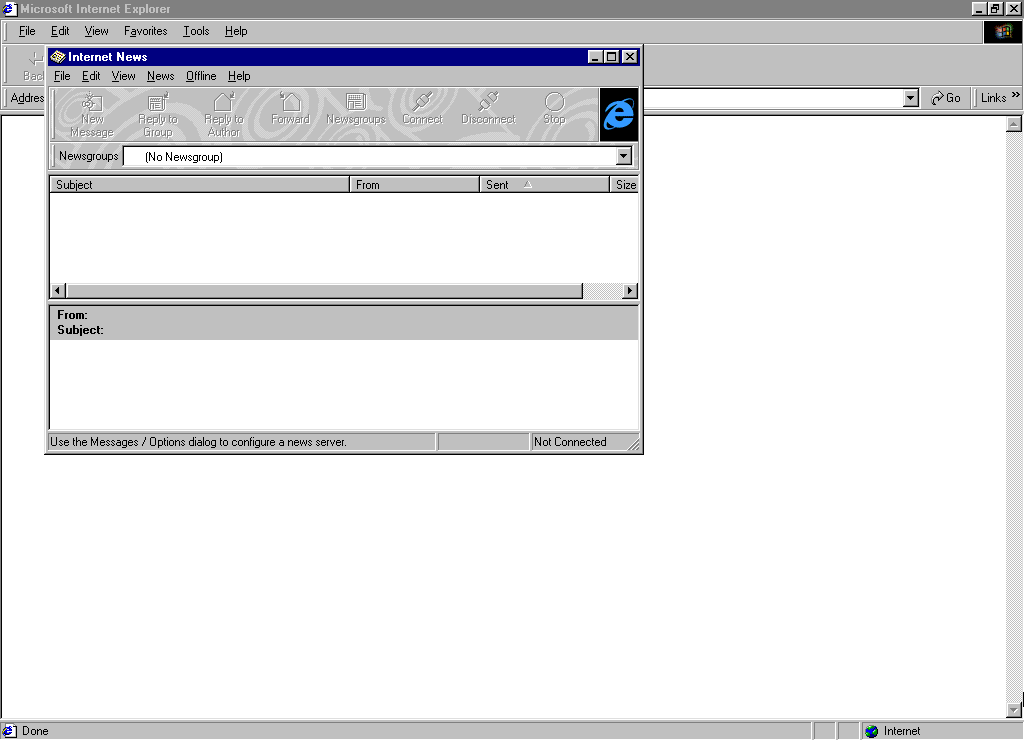Viewport: 1024px width, 740px height.
Task: Open the News menu
Action: click(161, 76)
